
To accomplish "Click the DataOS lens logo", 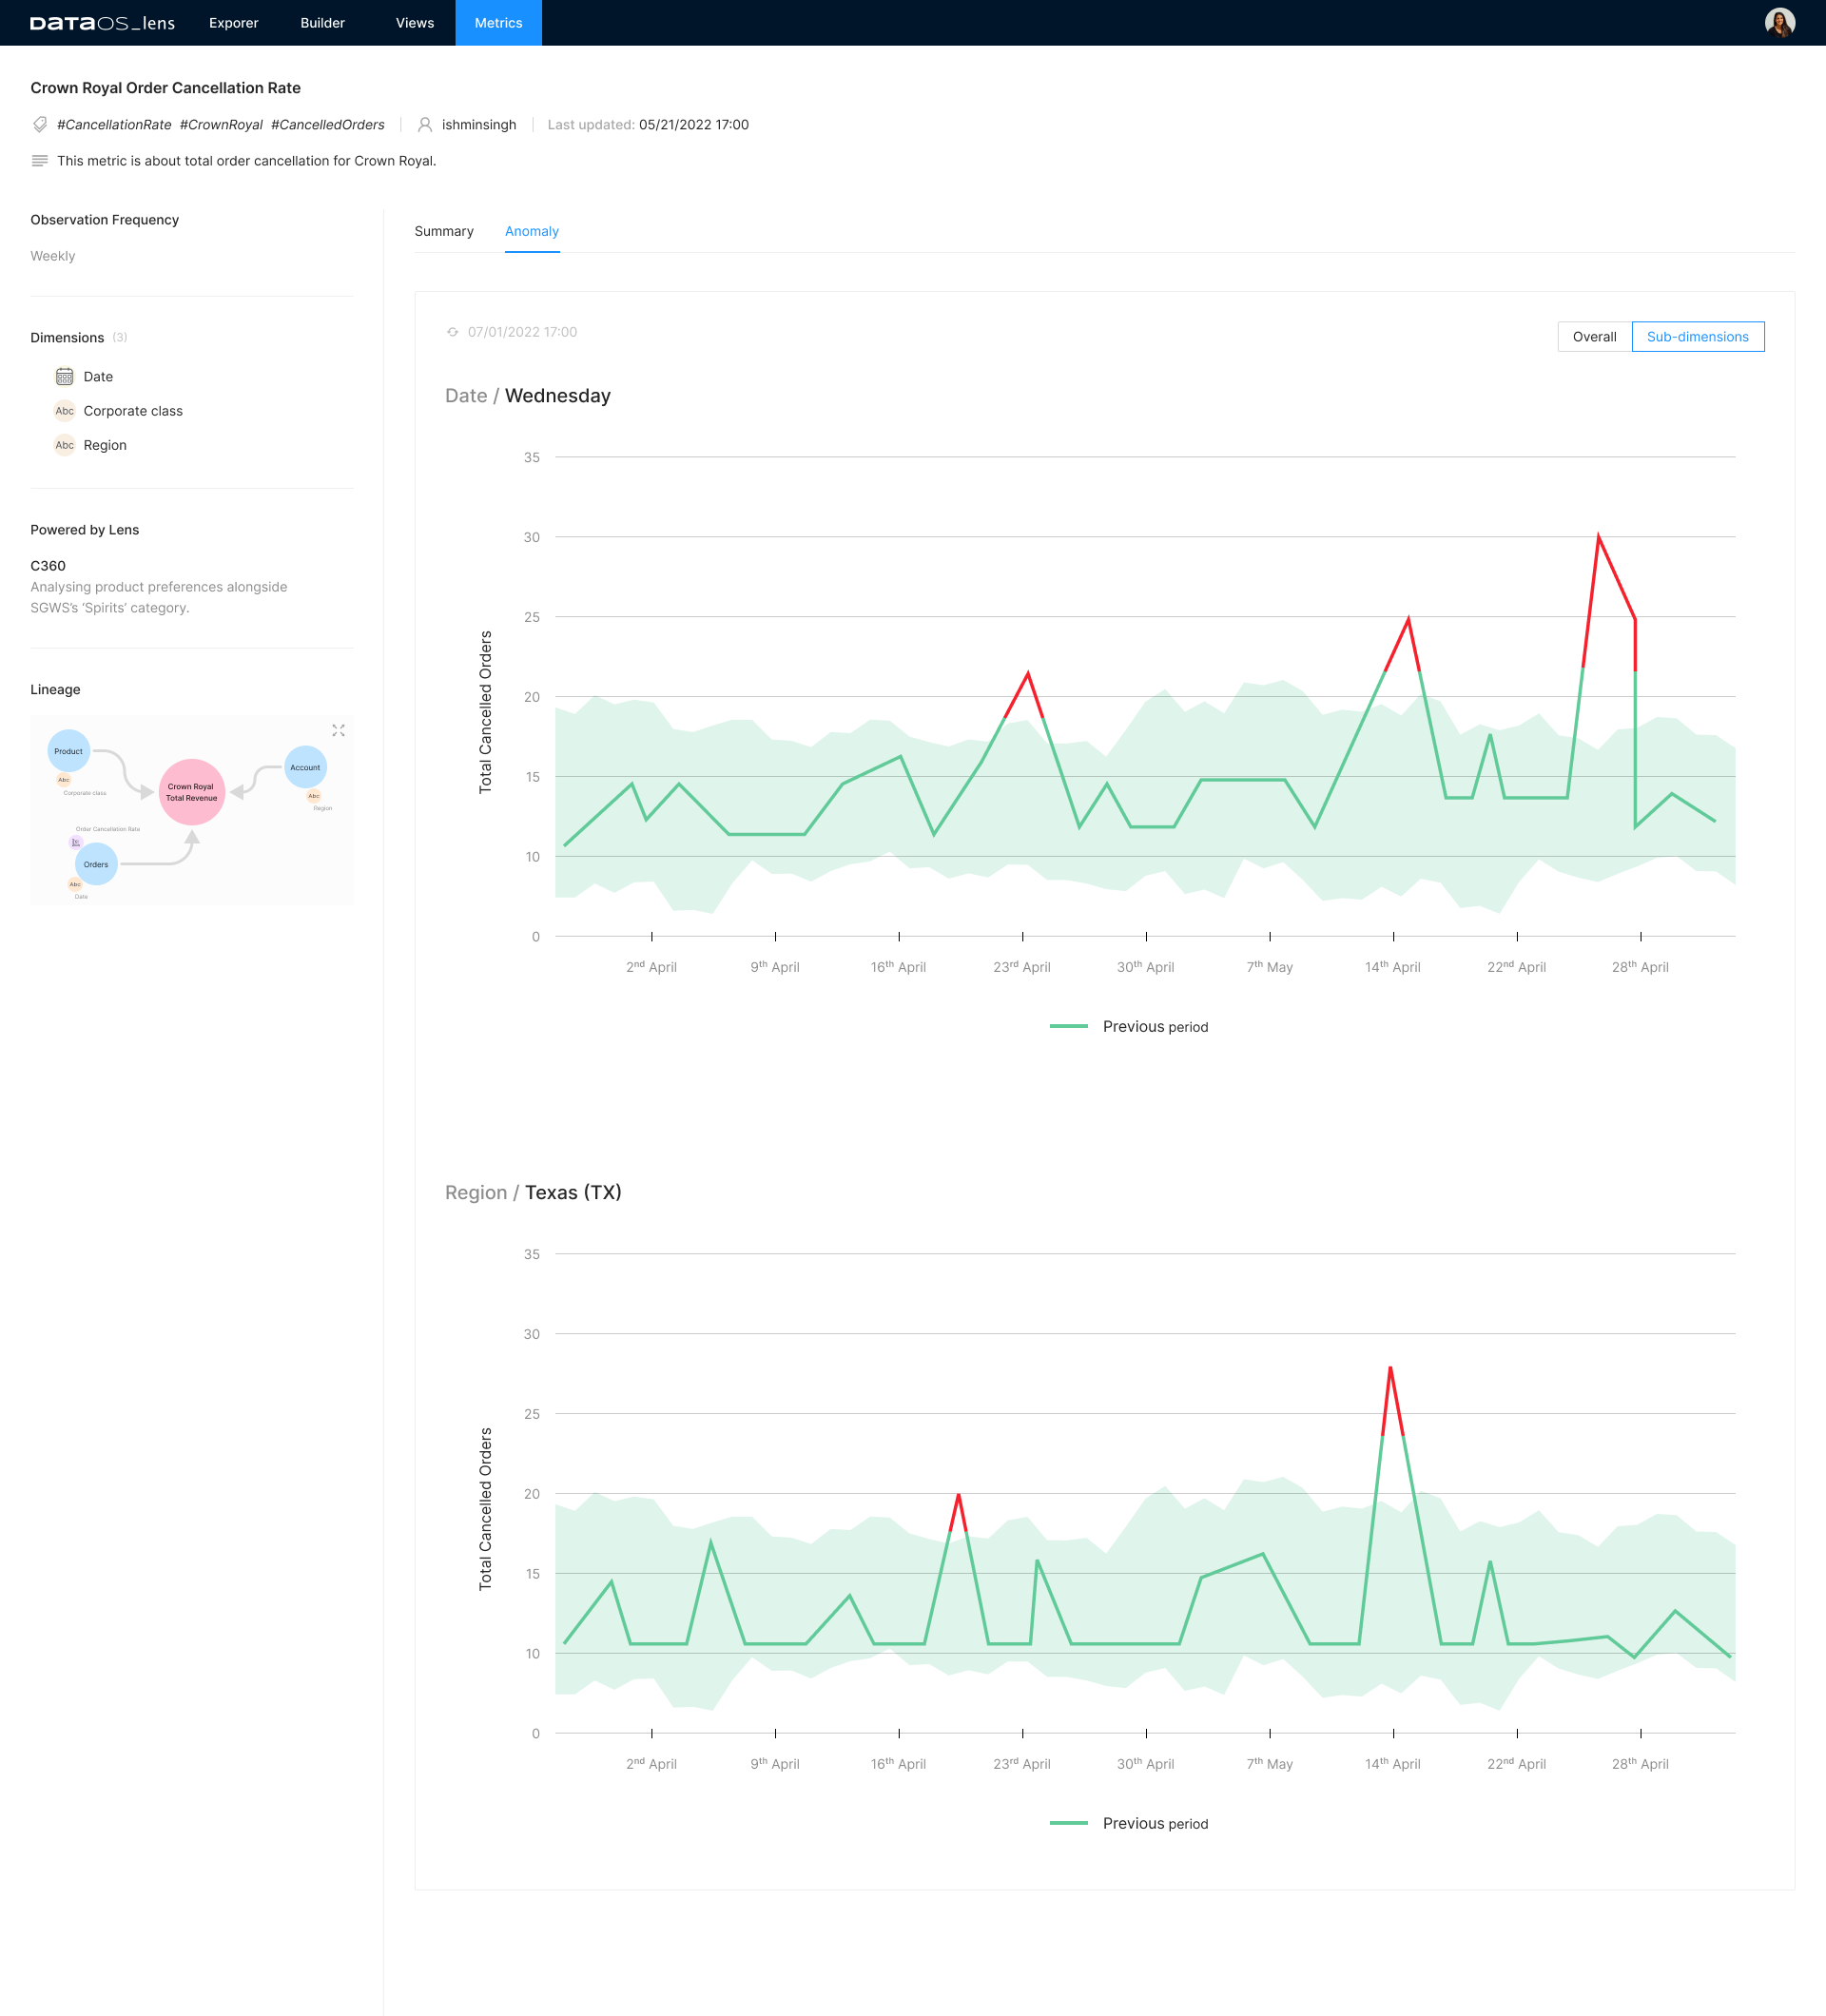I will (102, 23).
